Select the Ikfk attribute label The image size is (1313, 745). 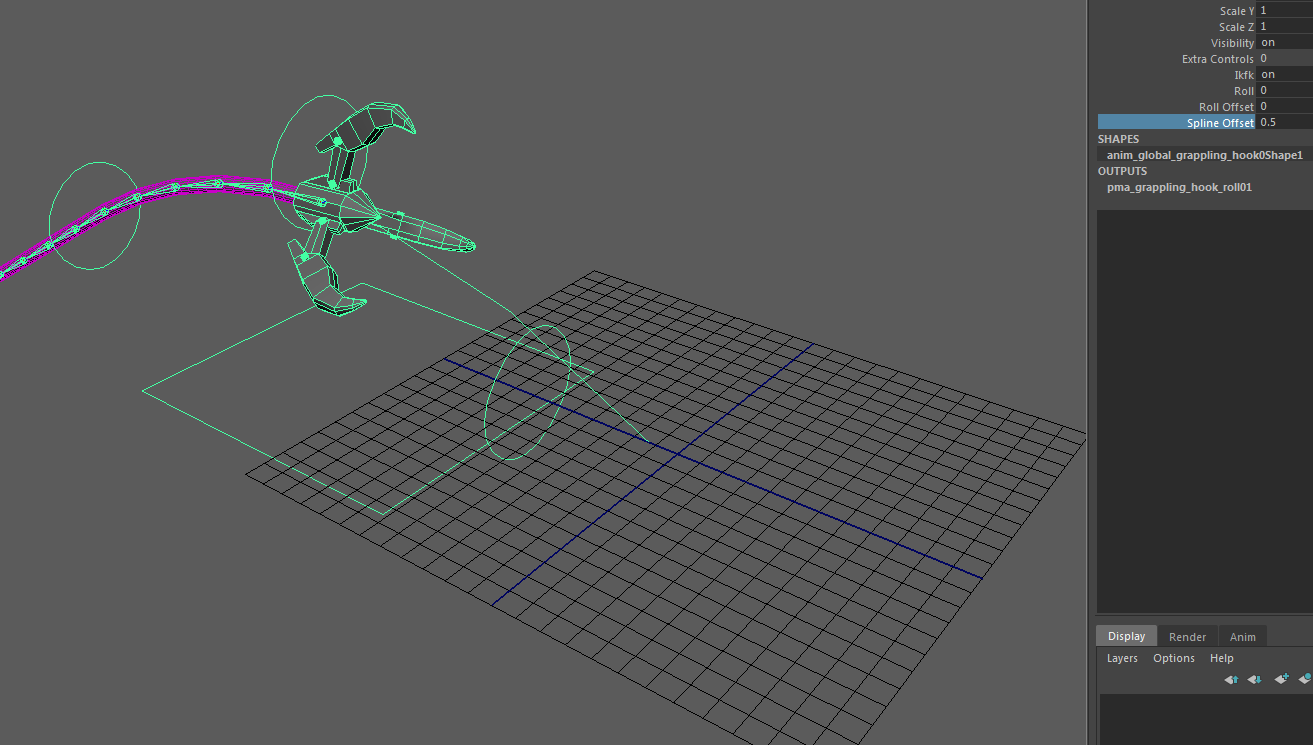click(x=1244, y=75)
